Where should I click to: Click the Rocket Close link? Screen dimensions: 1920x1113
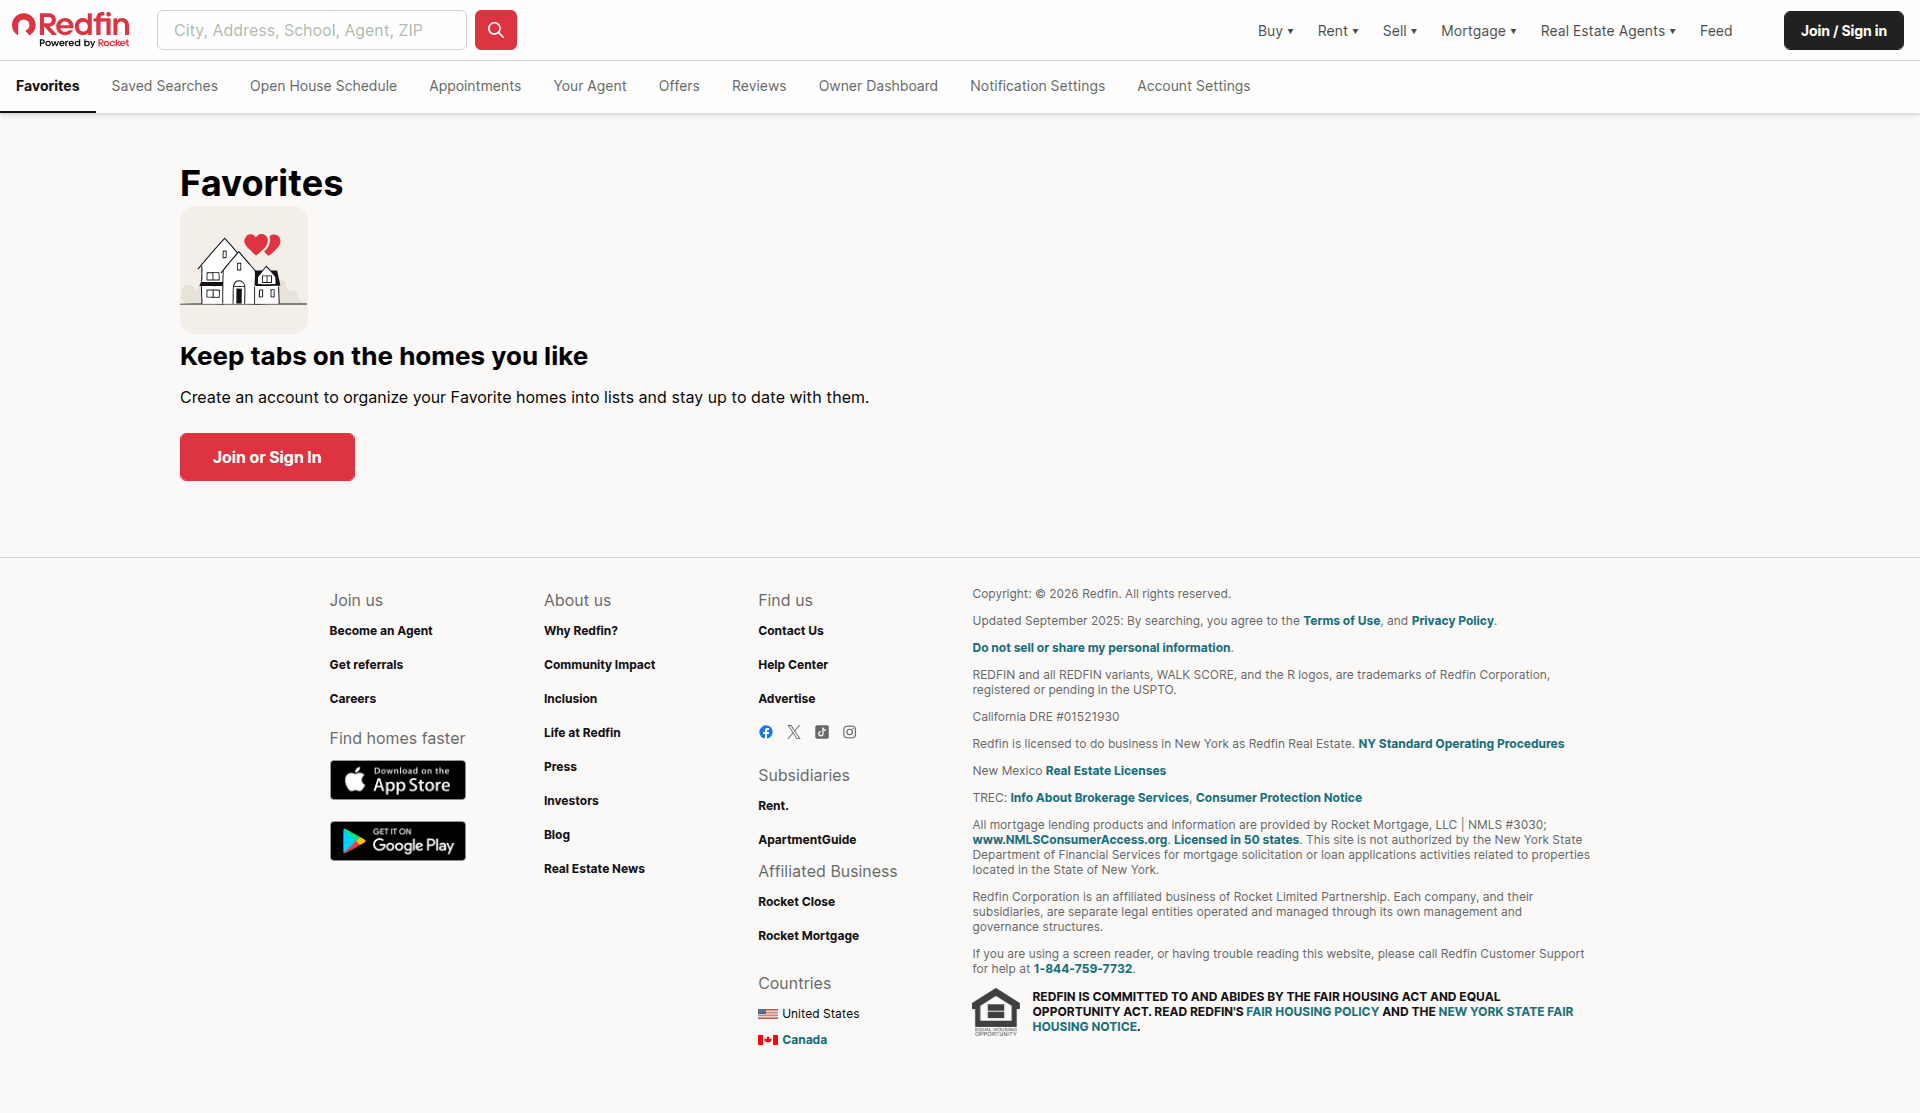[x=797, y=902]
